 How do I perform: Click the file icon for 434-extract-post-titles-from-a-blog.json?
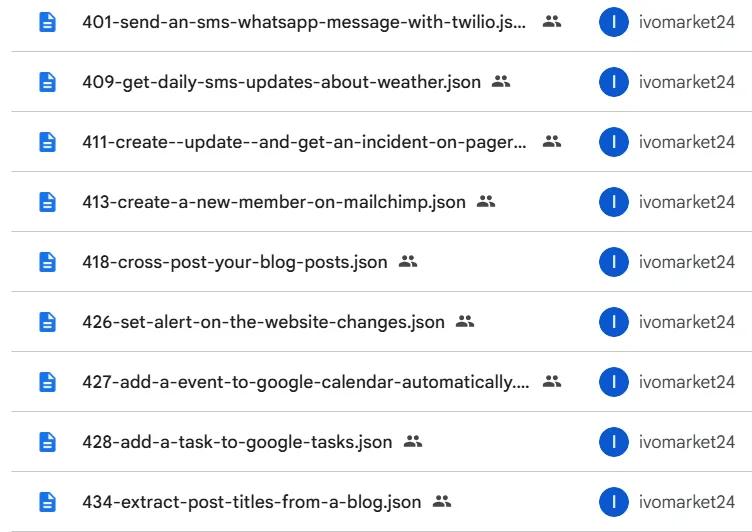(x=47, y=502)
